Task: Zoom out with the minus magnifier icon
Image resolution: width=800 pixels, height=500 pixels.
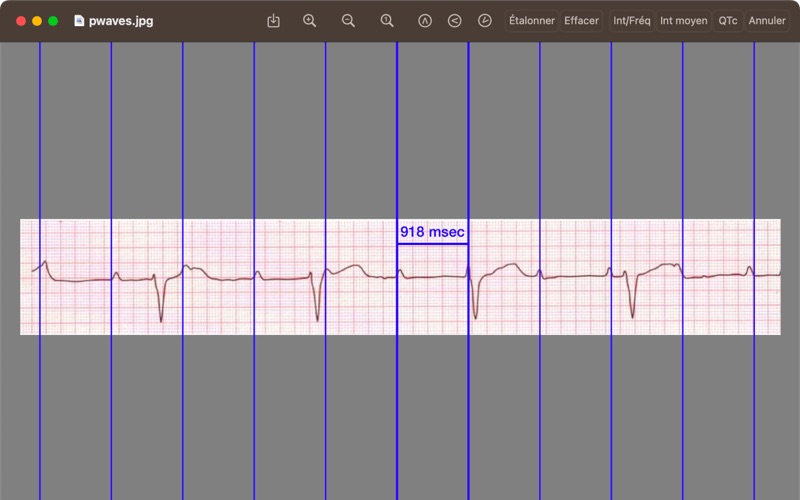Action: (x=348, y=21)
